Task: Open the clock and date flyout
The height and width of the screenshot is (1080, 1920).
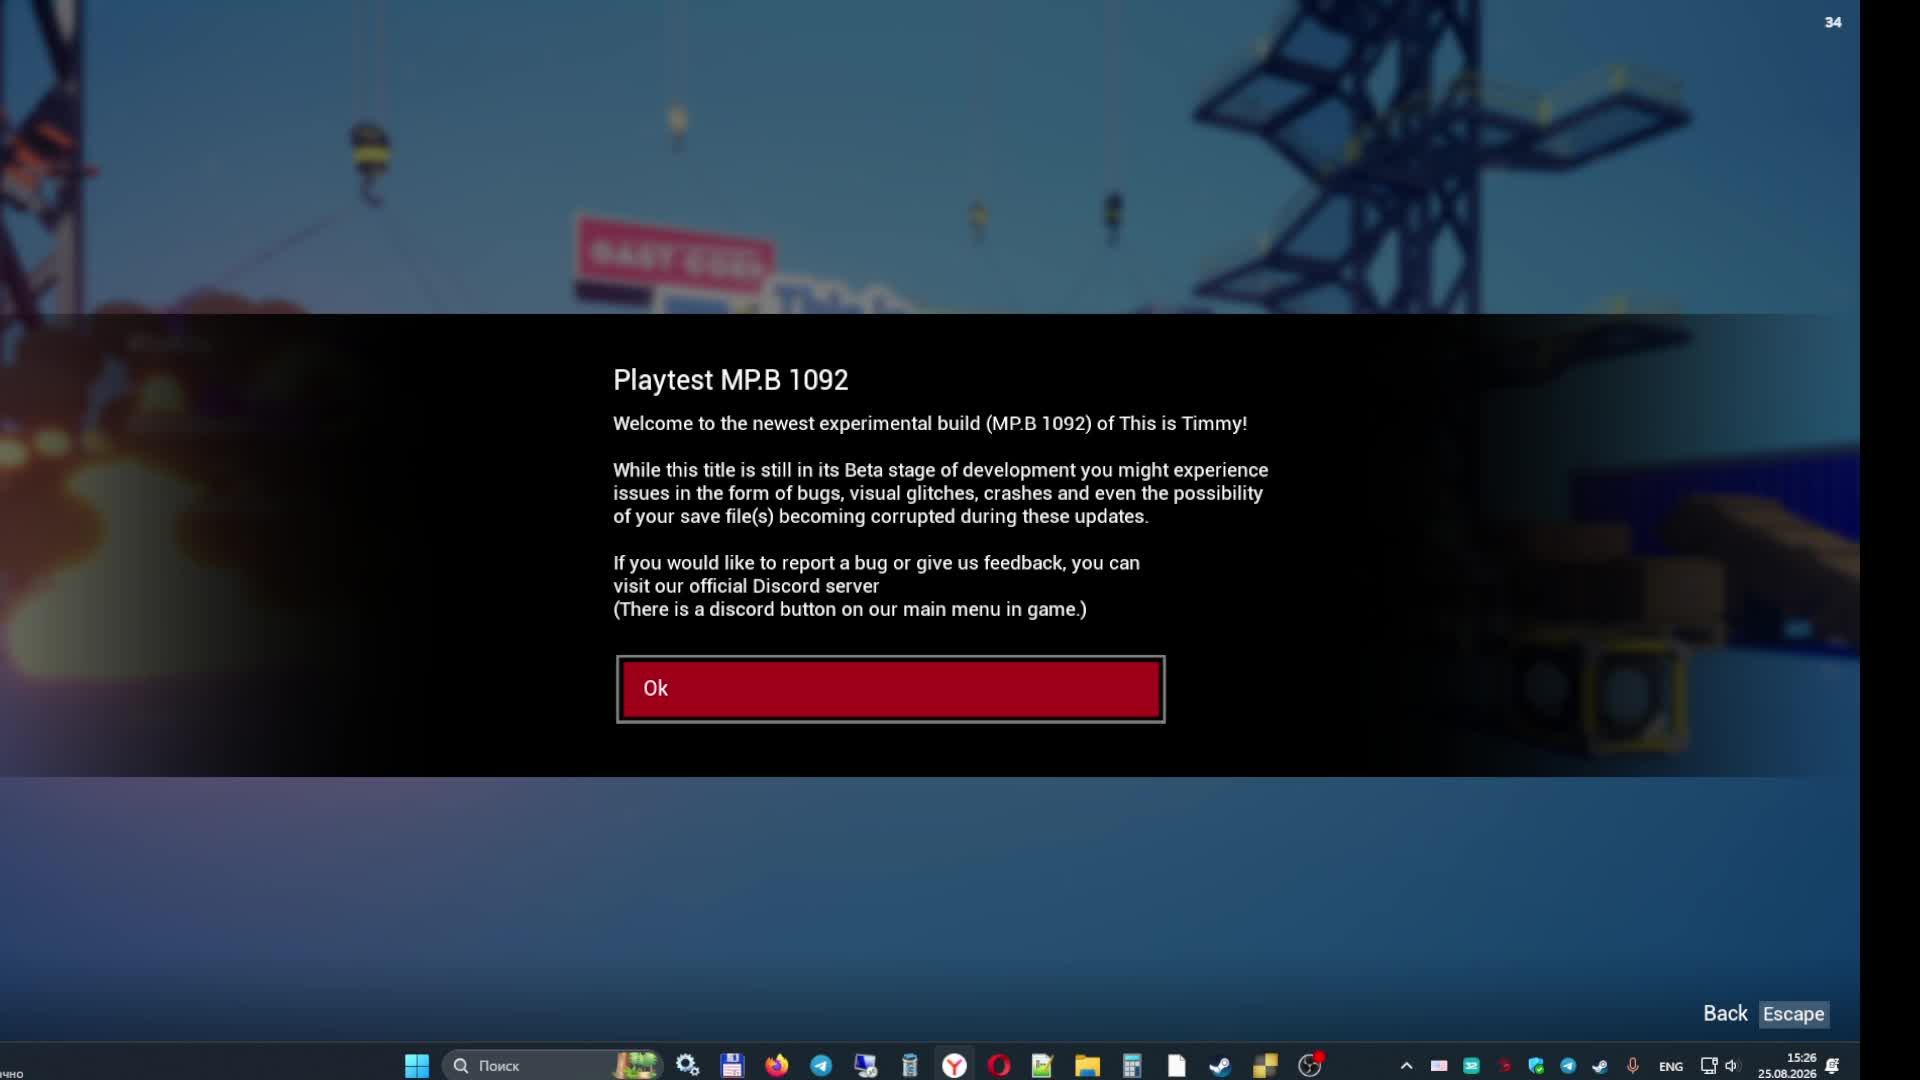Action: pos(1787,1066)
